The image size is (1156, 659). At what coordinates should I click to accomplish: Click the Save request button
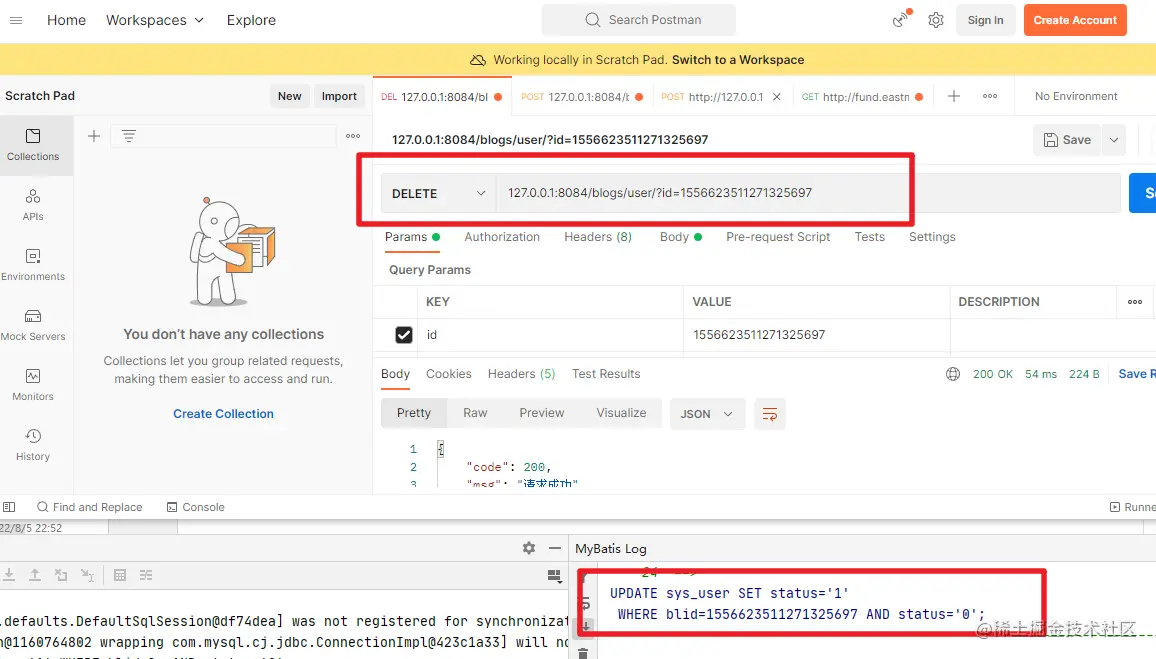tap(1067, 140)
